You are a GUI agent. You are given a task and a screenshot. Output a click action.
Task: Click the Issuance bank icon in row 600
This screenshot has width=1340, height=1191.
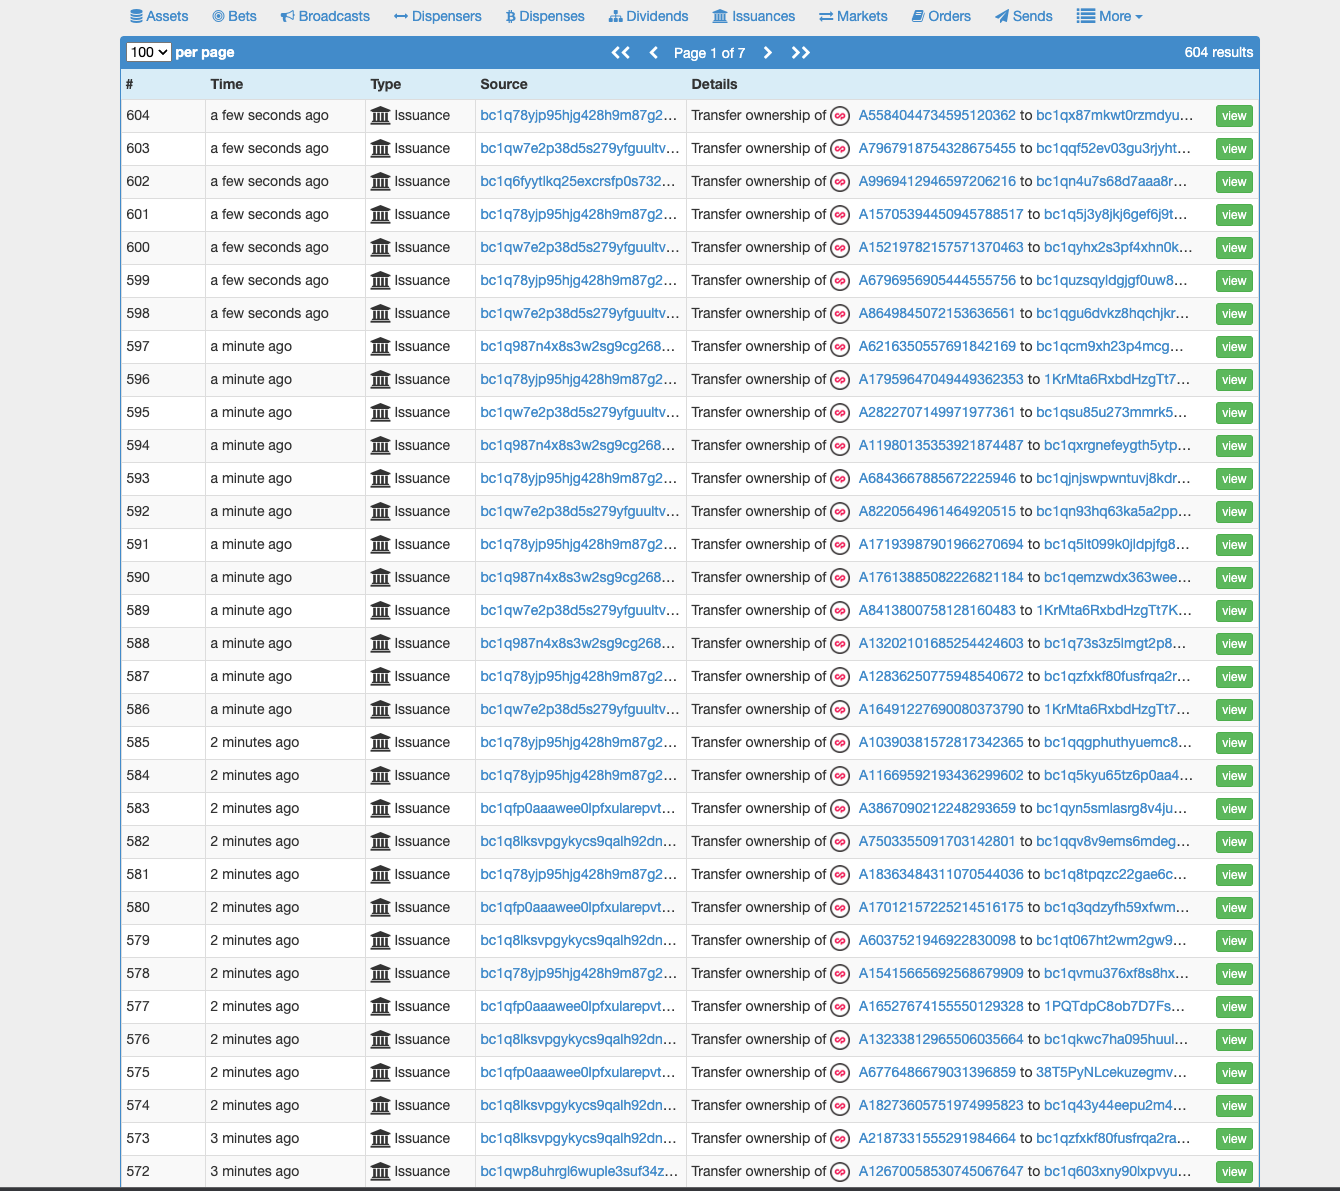click(x=380, y=247)
